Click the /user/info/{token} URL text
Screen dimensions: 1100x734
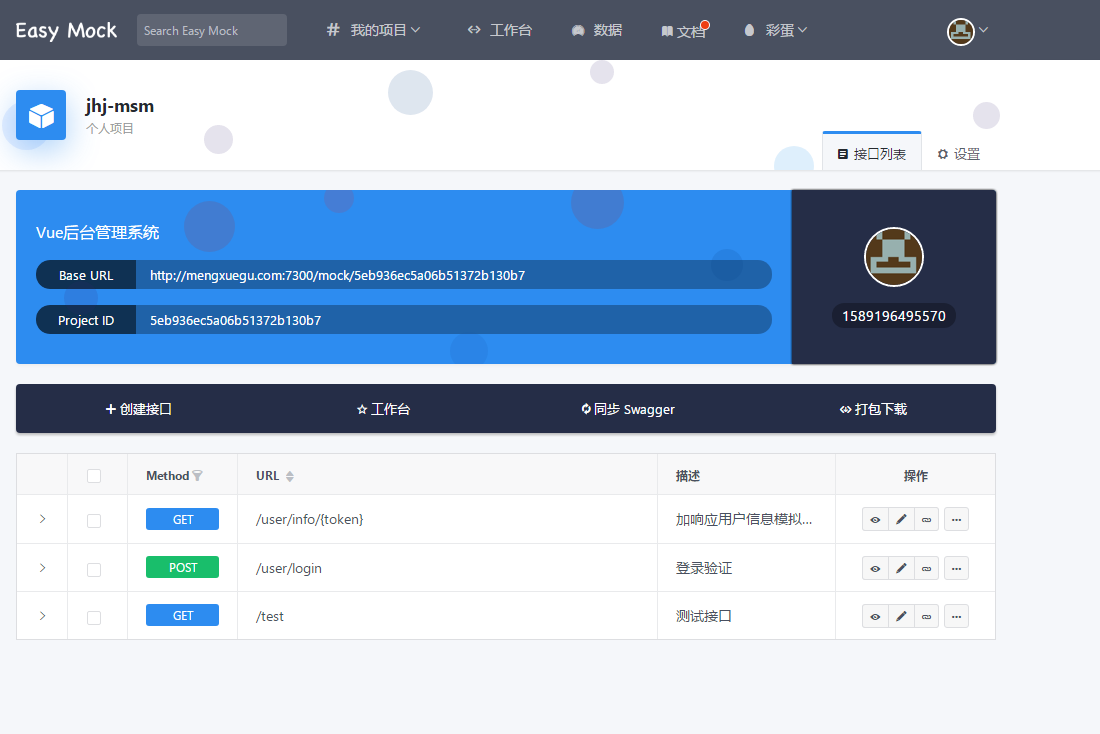[x=309, y=519]
